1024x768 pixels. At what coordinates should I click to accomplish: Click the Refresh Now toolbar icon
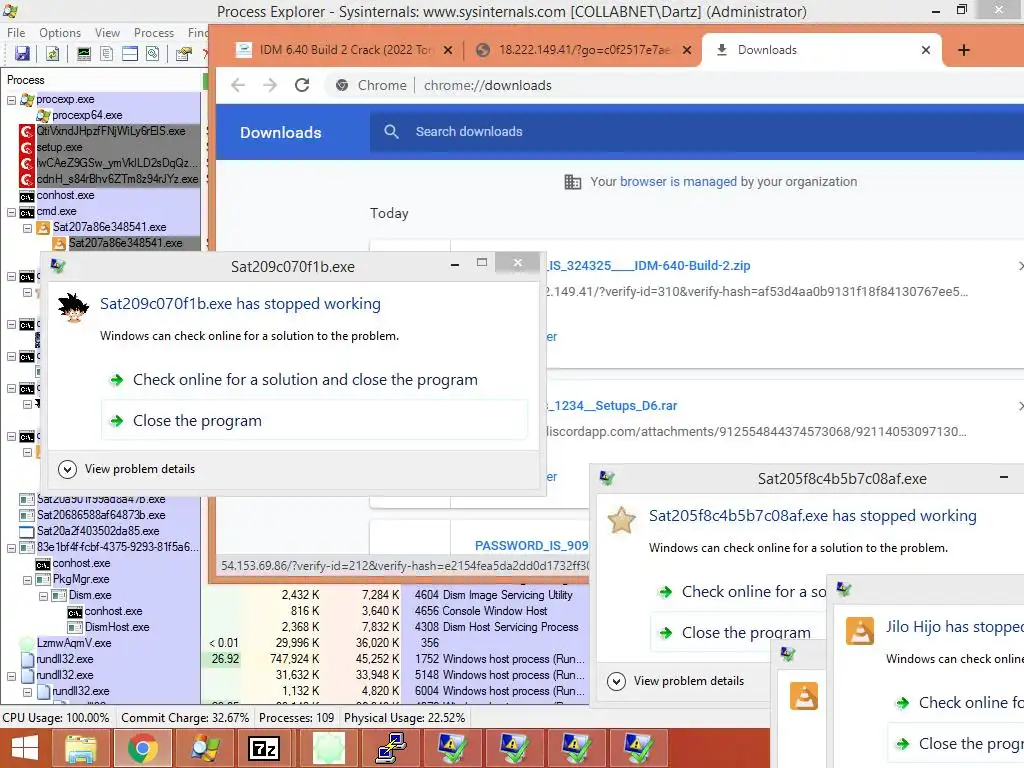(52, 54)
